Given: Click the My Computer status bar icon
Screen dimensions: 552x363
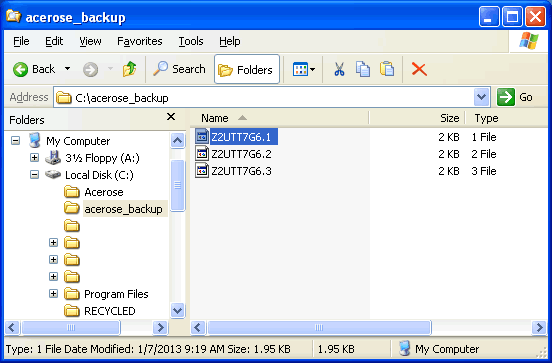Looking at the screenshot, I should pos(404,349).
